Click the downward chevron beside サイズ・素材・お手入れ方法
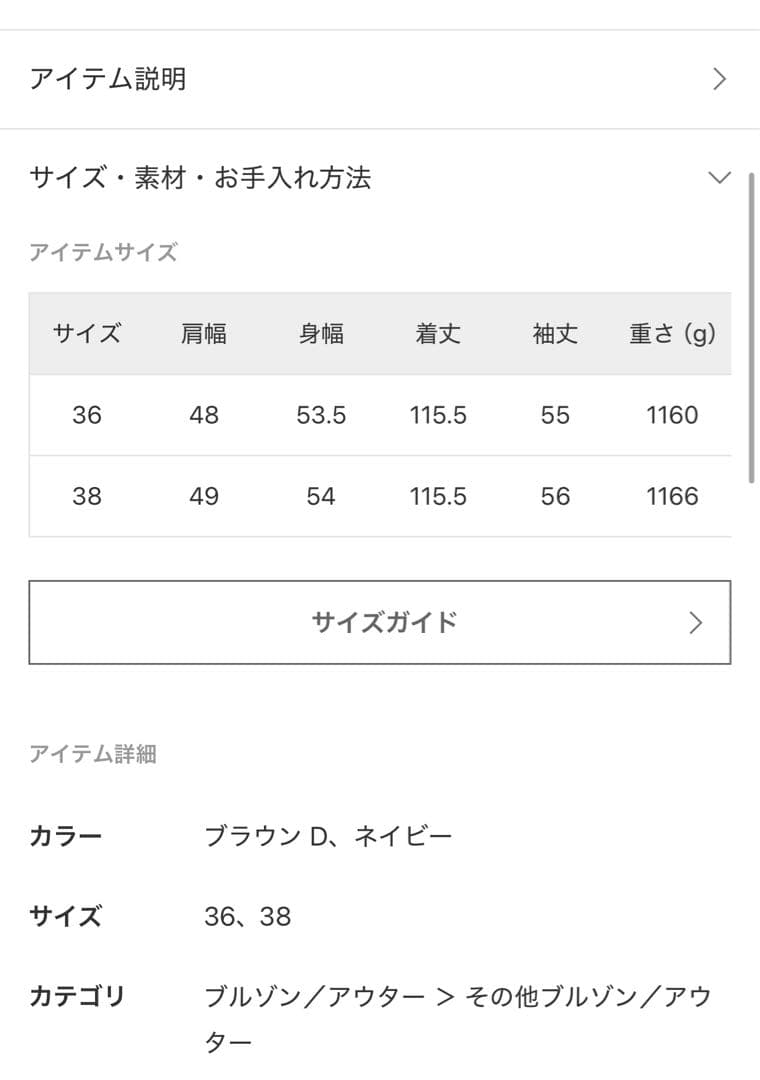The width and height of the screenshot is (760, 1080). point(717,178)
